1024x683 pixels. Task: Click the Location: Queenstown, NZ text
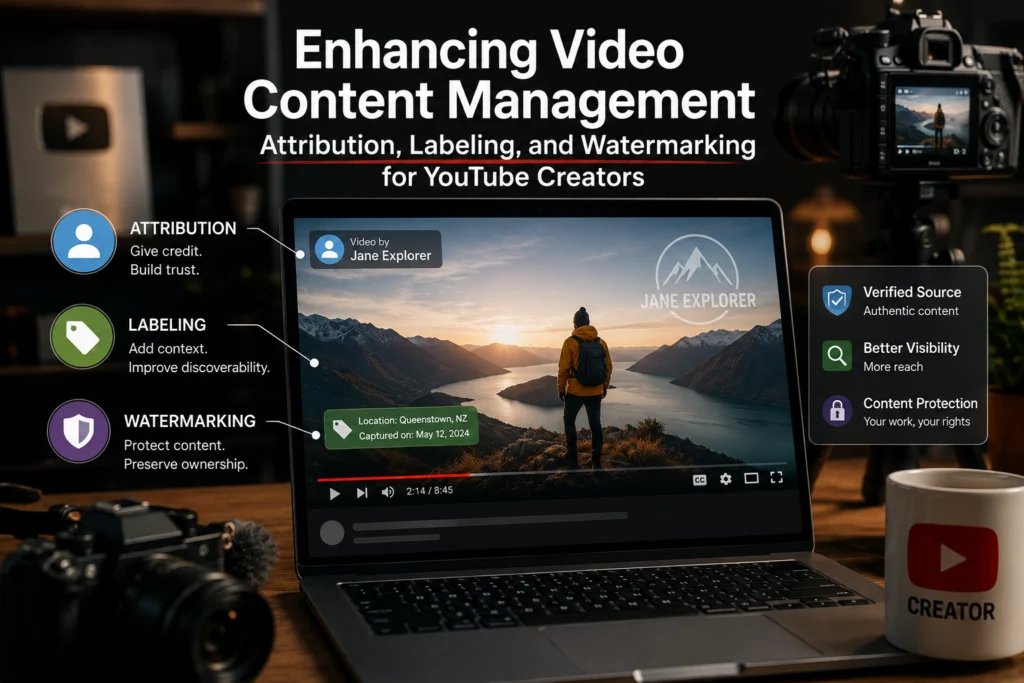412,420
